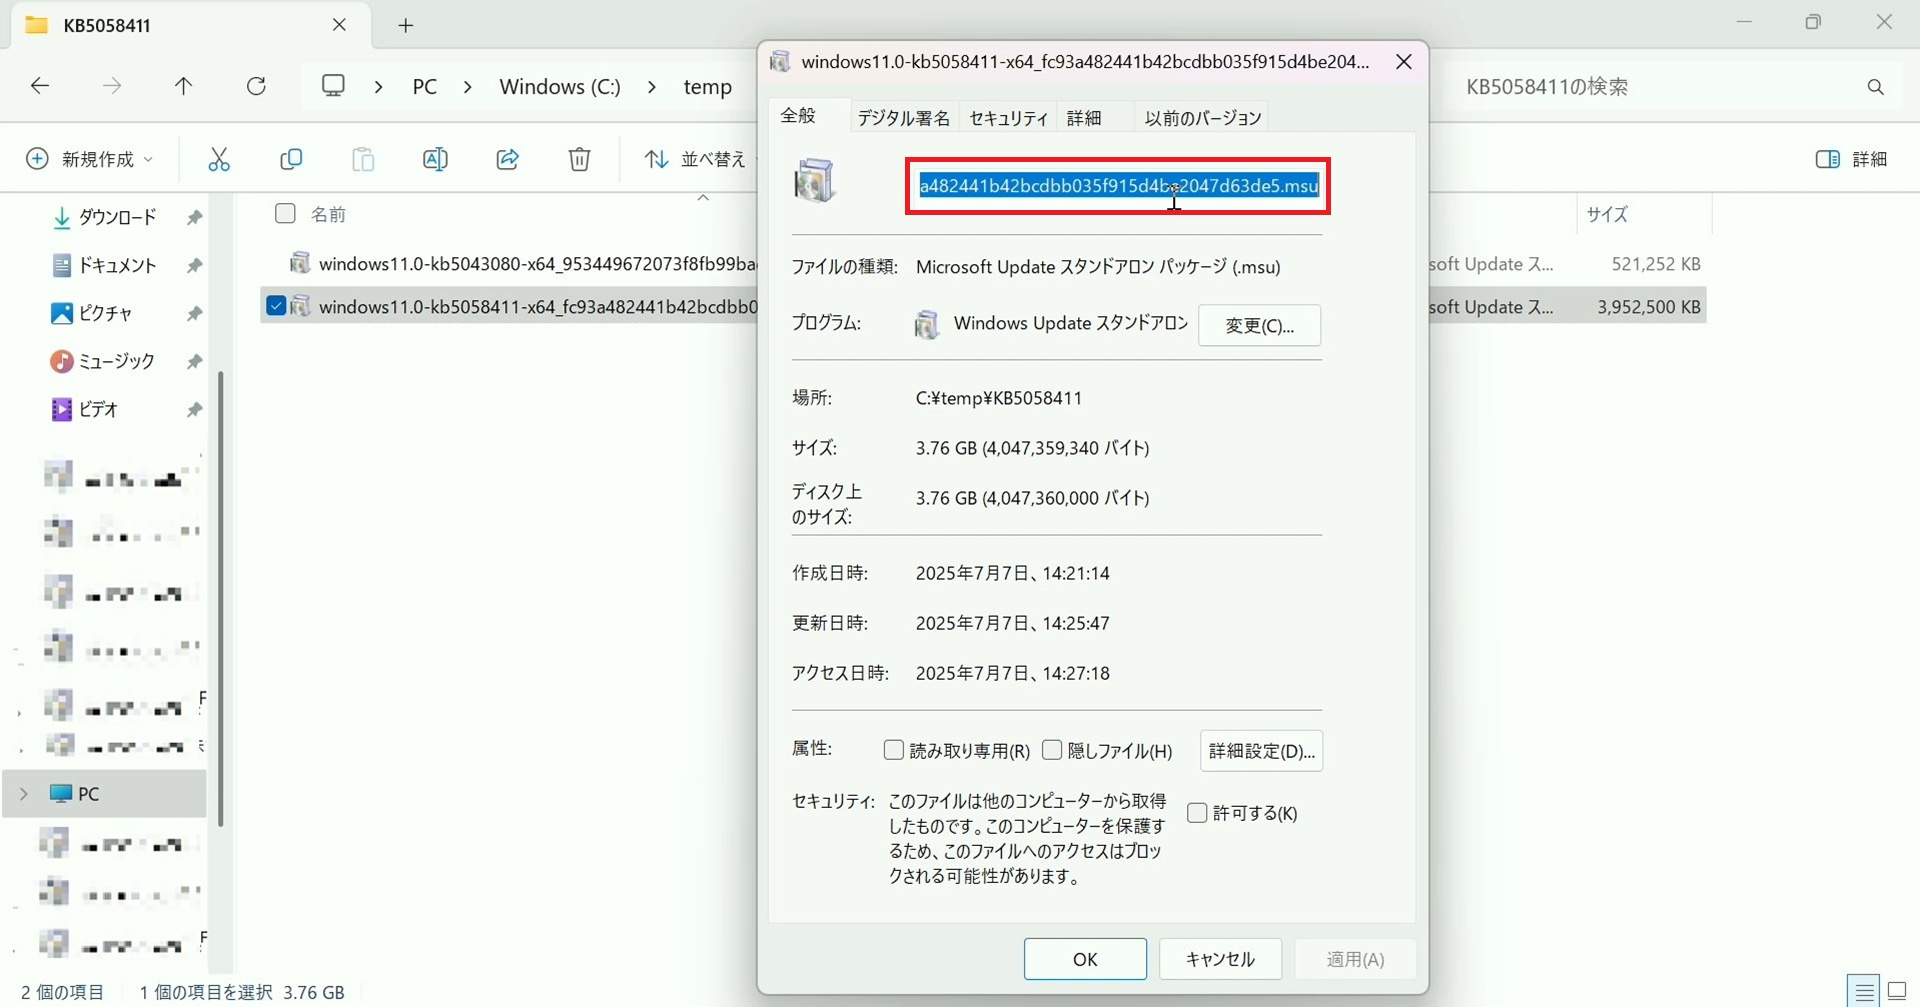Click the Cut scissors icon in toolbar

[219, 160]
